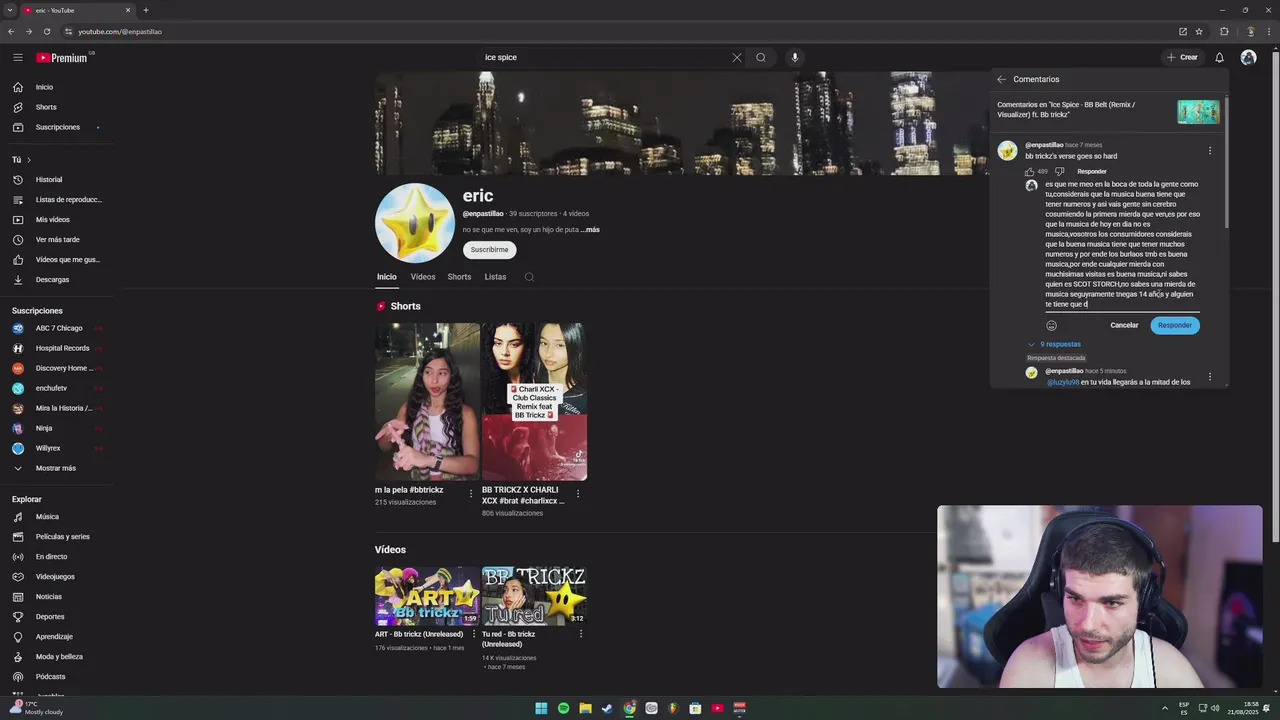Open options for 'm la pela' short

pos(471,493)
